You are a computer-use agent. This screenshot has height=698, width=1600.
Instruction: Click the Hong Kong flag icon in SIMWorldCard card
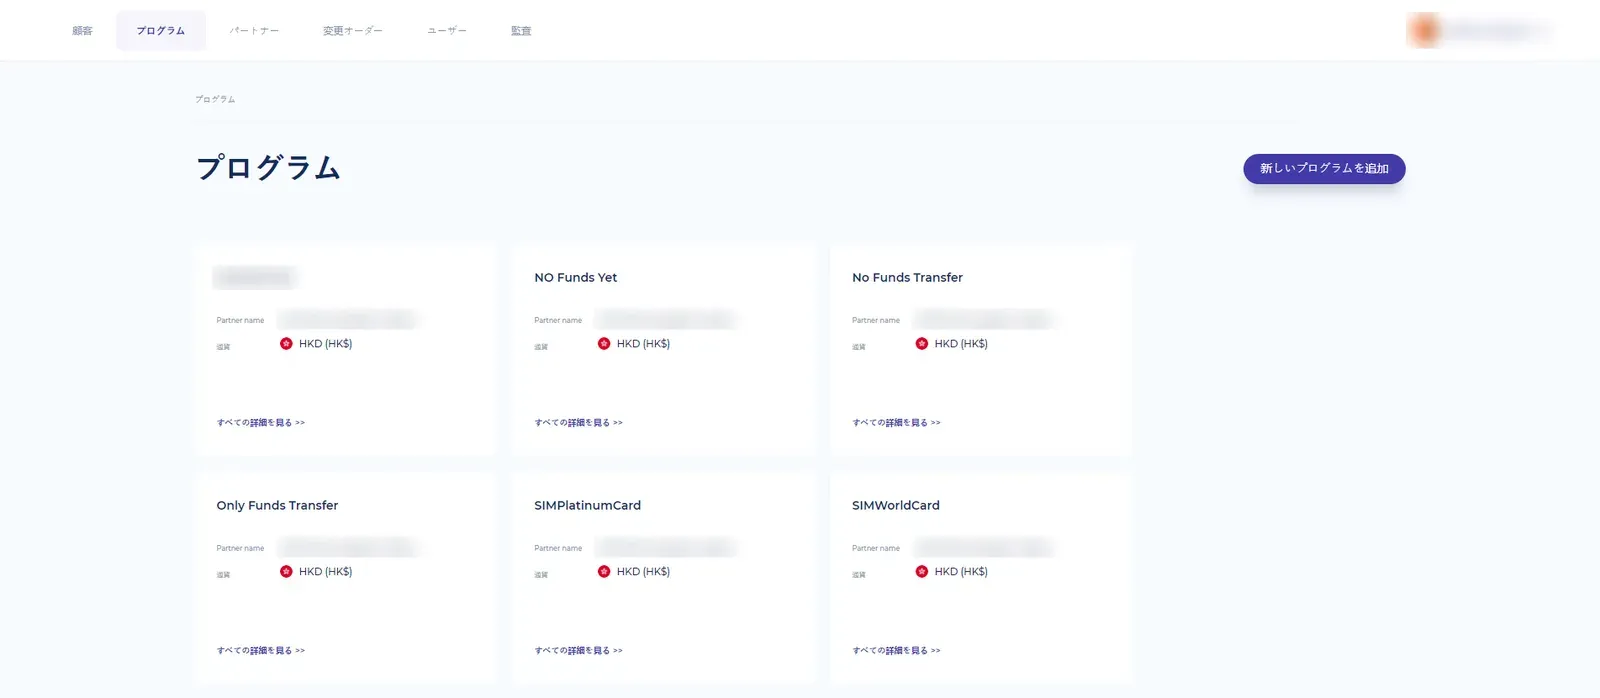(922, 572)
